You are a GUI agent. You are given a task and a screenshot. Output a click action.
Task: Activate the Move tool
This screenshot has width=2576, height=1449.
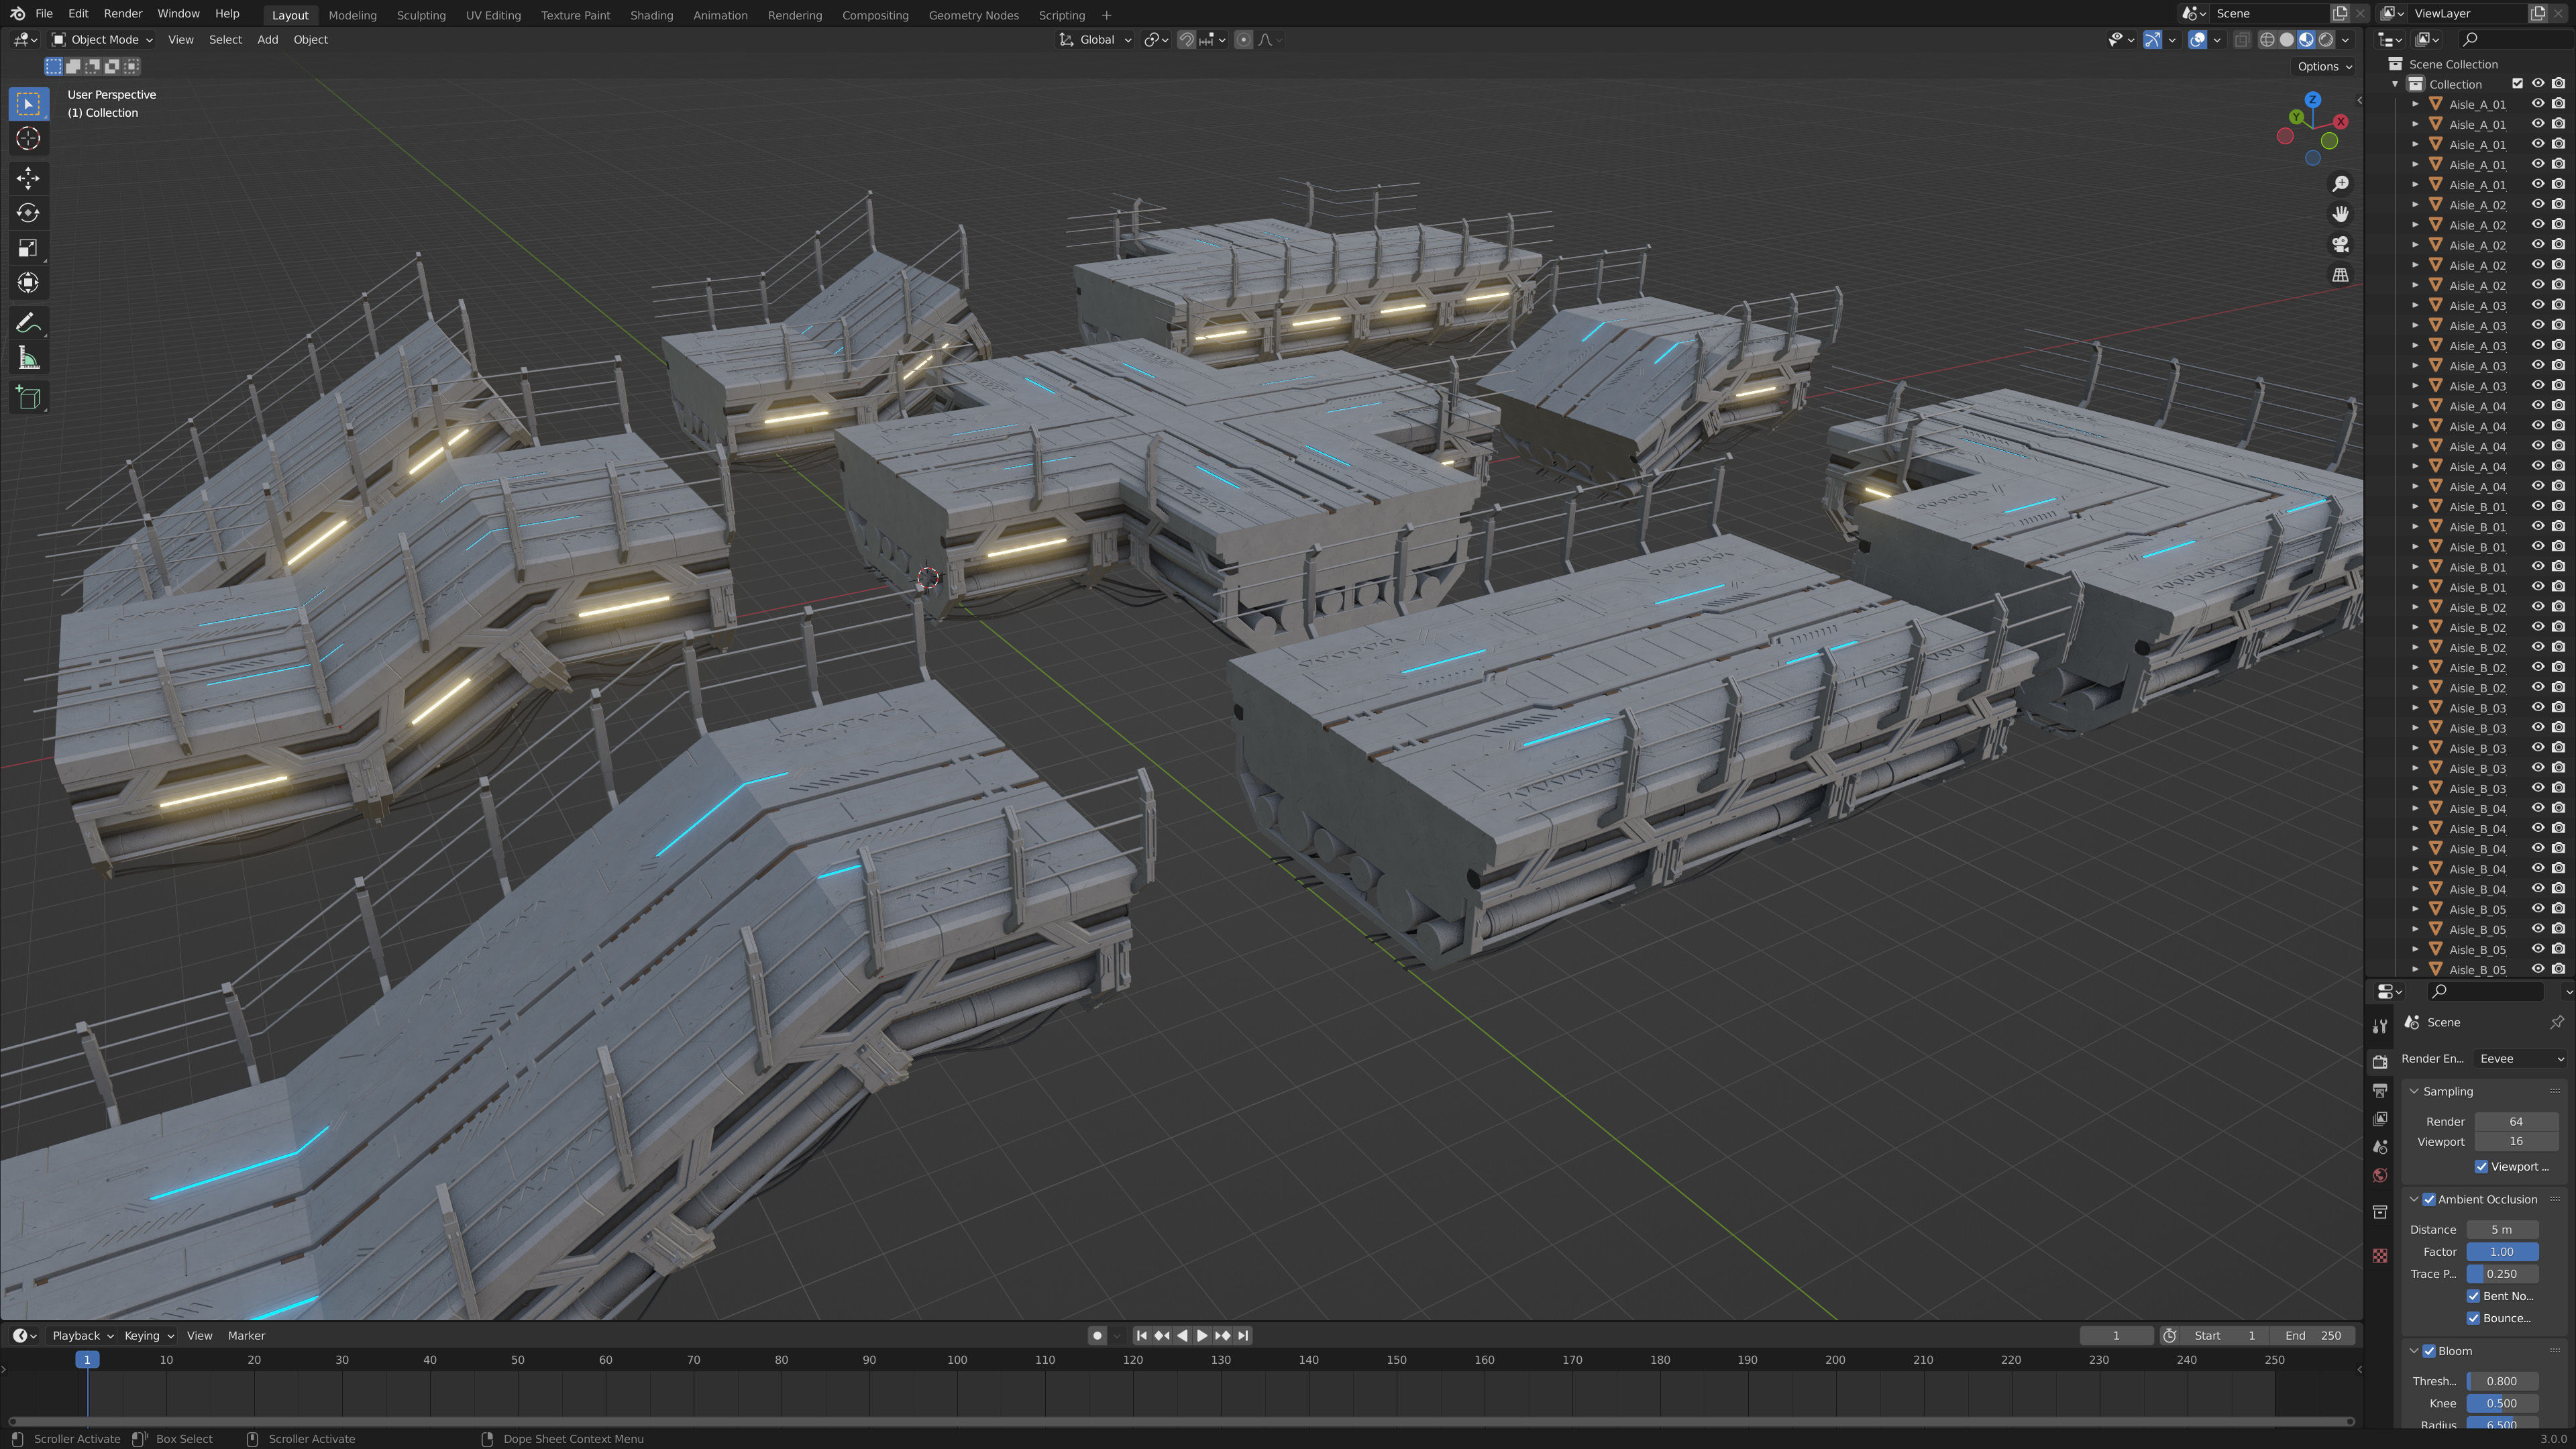click(x=28, y=178)
